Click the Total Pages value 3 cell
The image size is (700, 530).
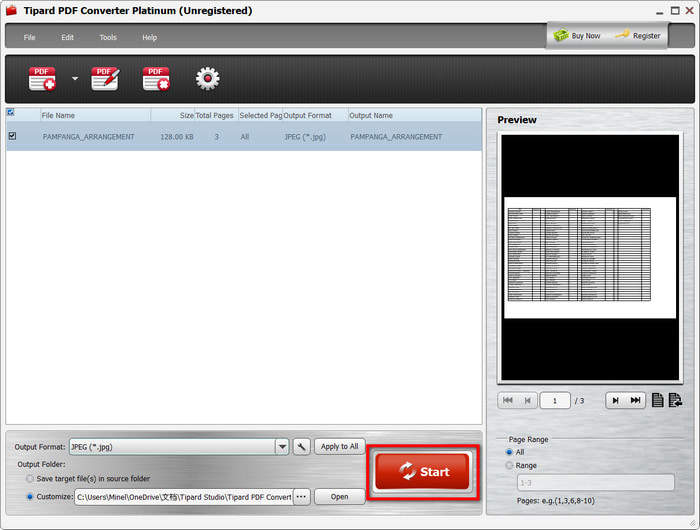(217, 137)
